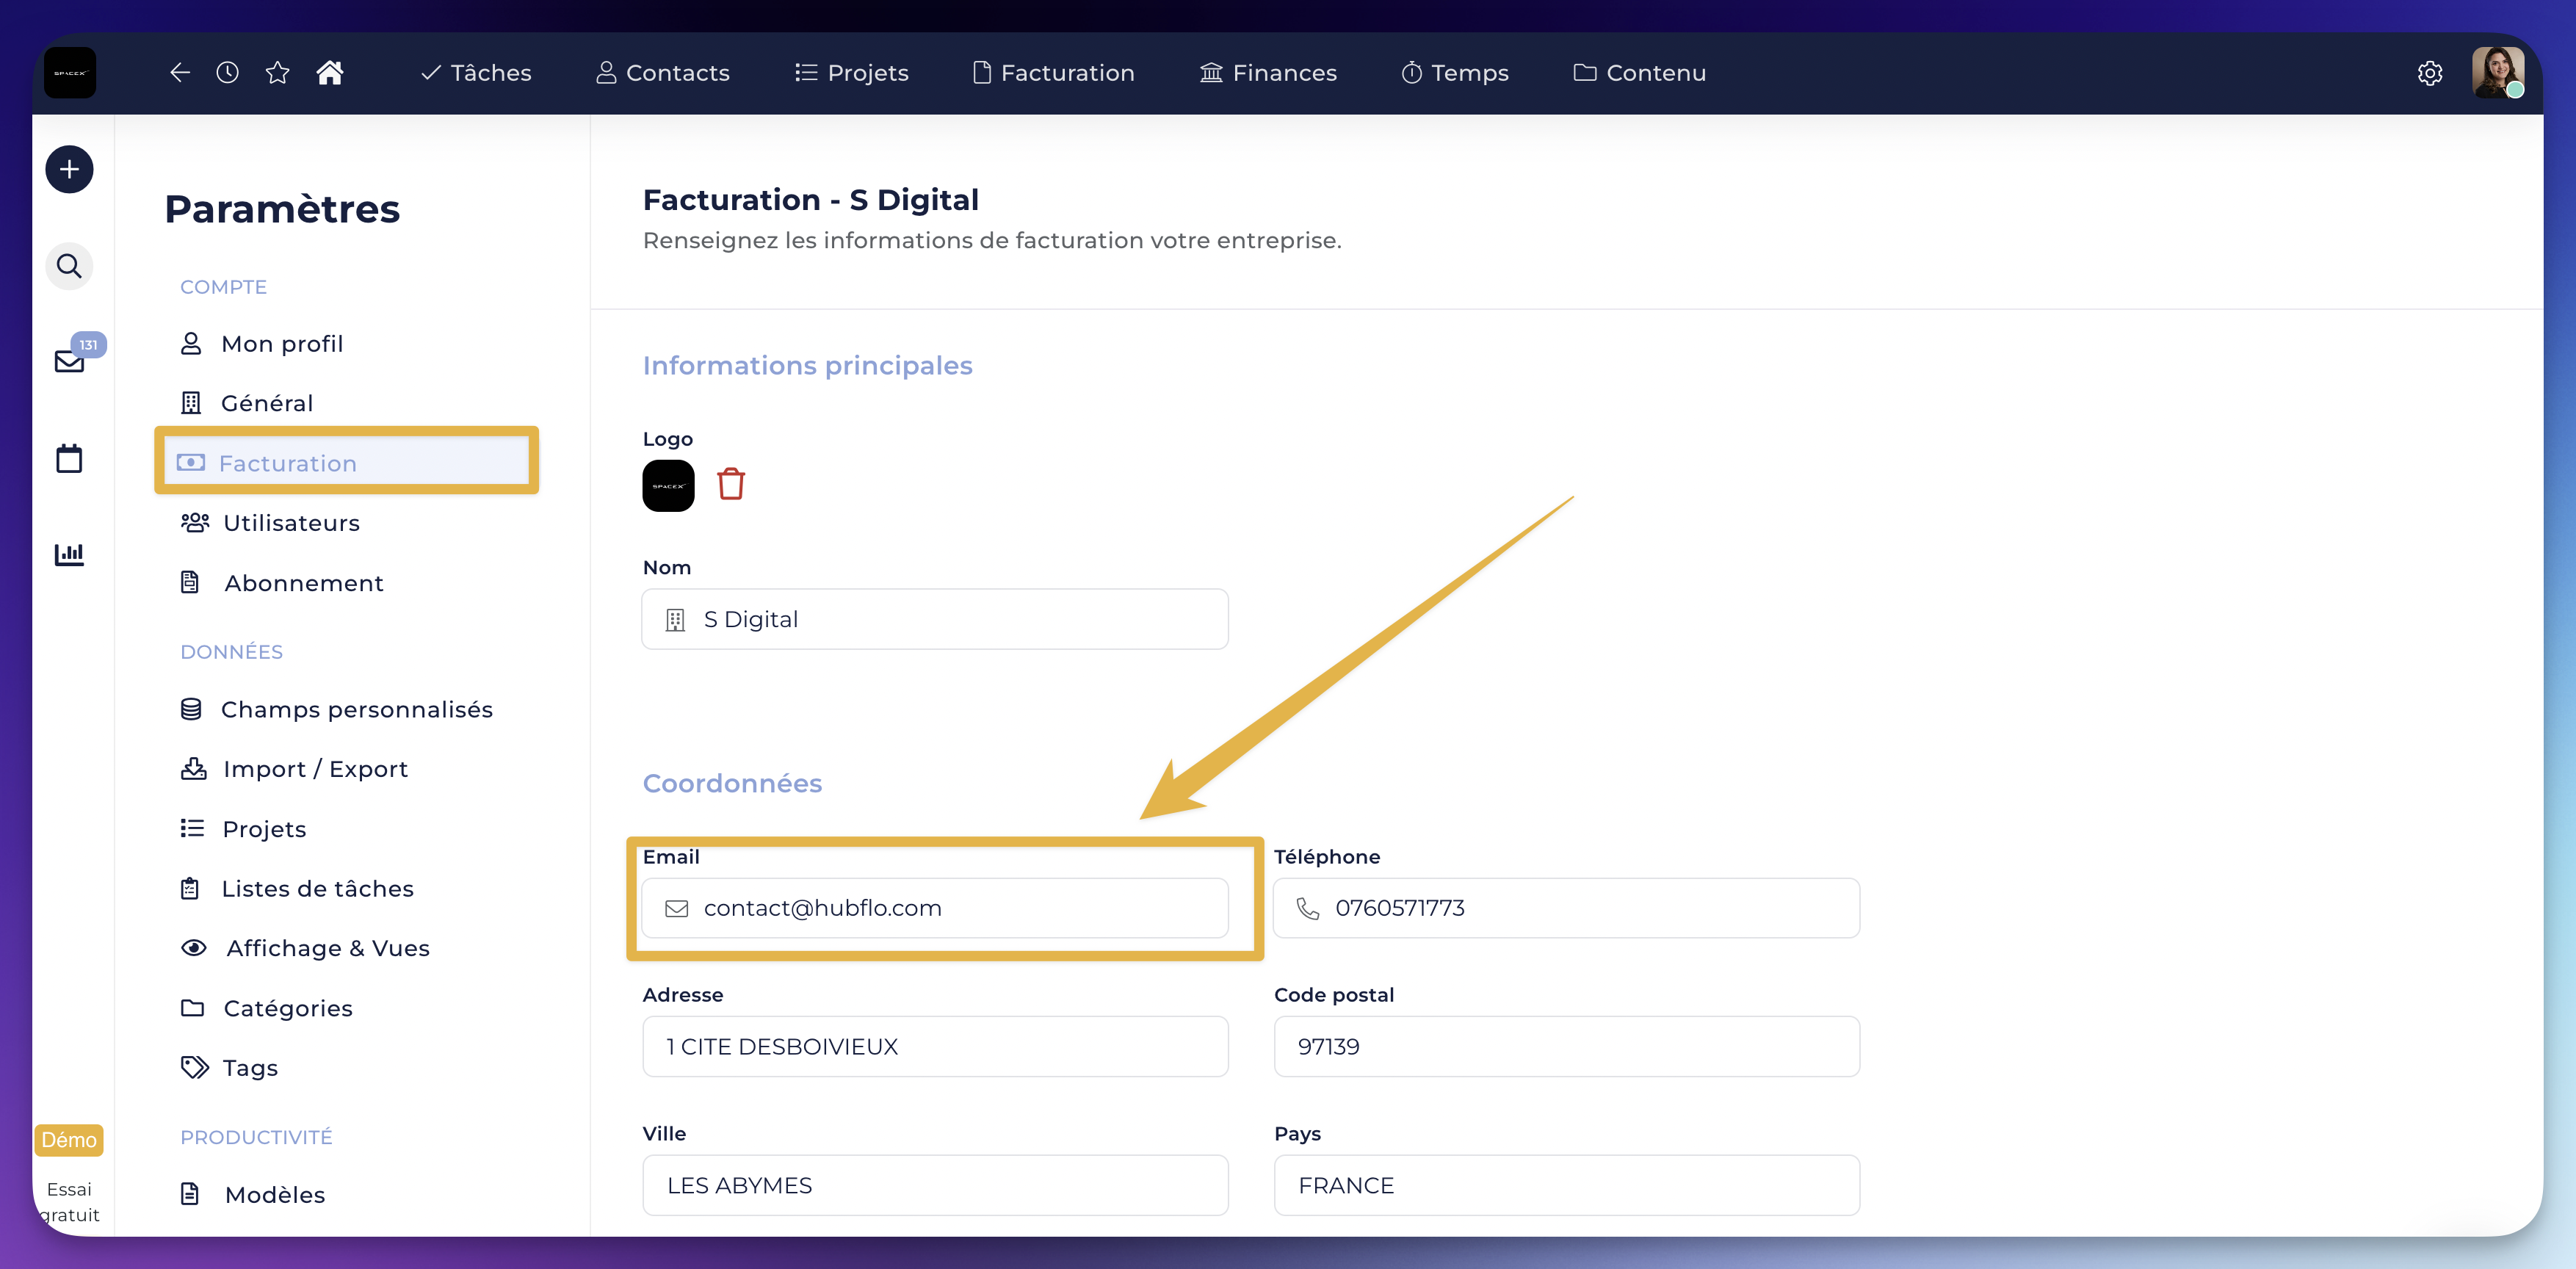Click the SpaceX workspace logo in top bar
The height and width of the screenshot is (1269, 2576).
70,73
